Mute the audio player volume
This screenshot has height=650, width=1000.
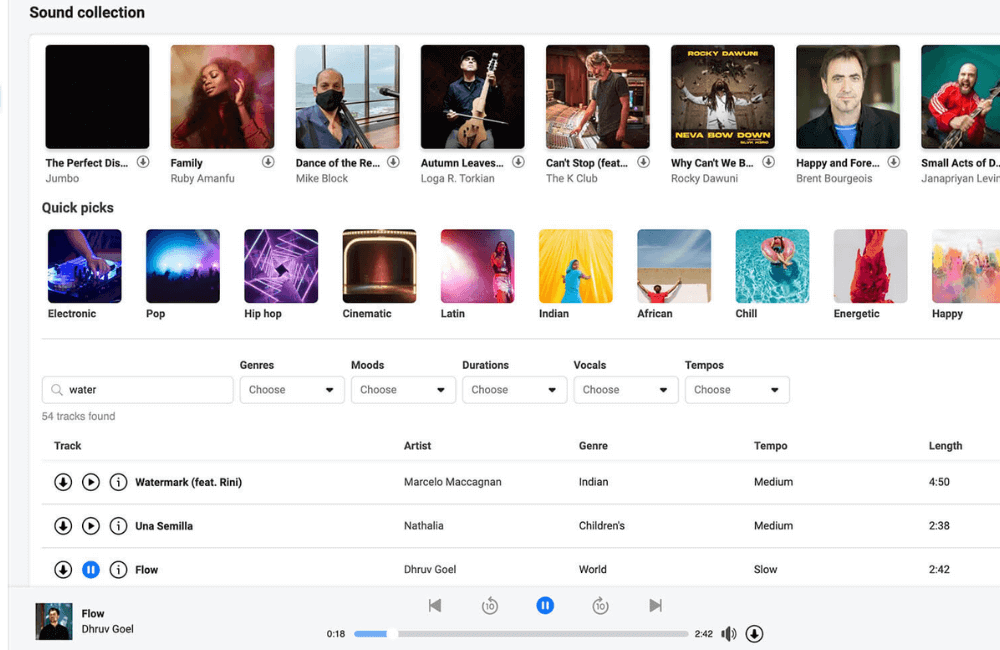point(728,633)
